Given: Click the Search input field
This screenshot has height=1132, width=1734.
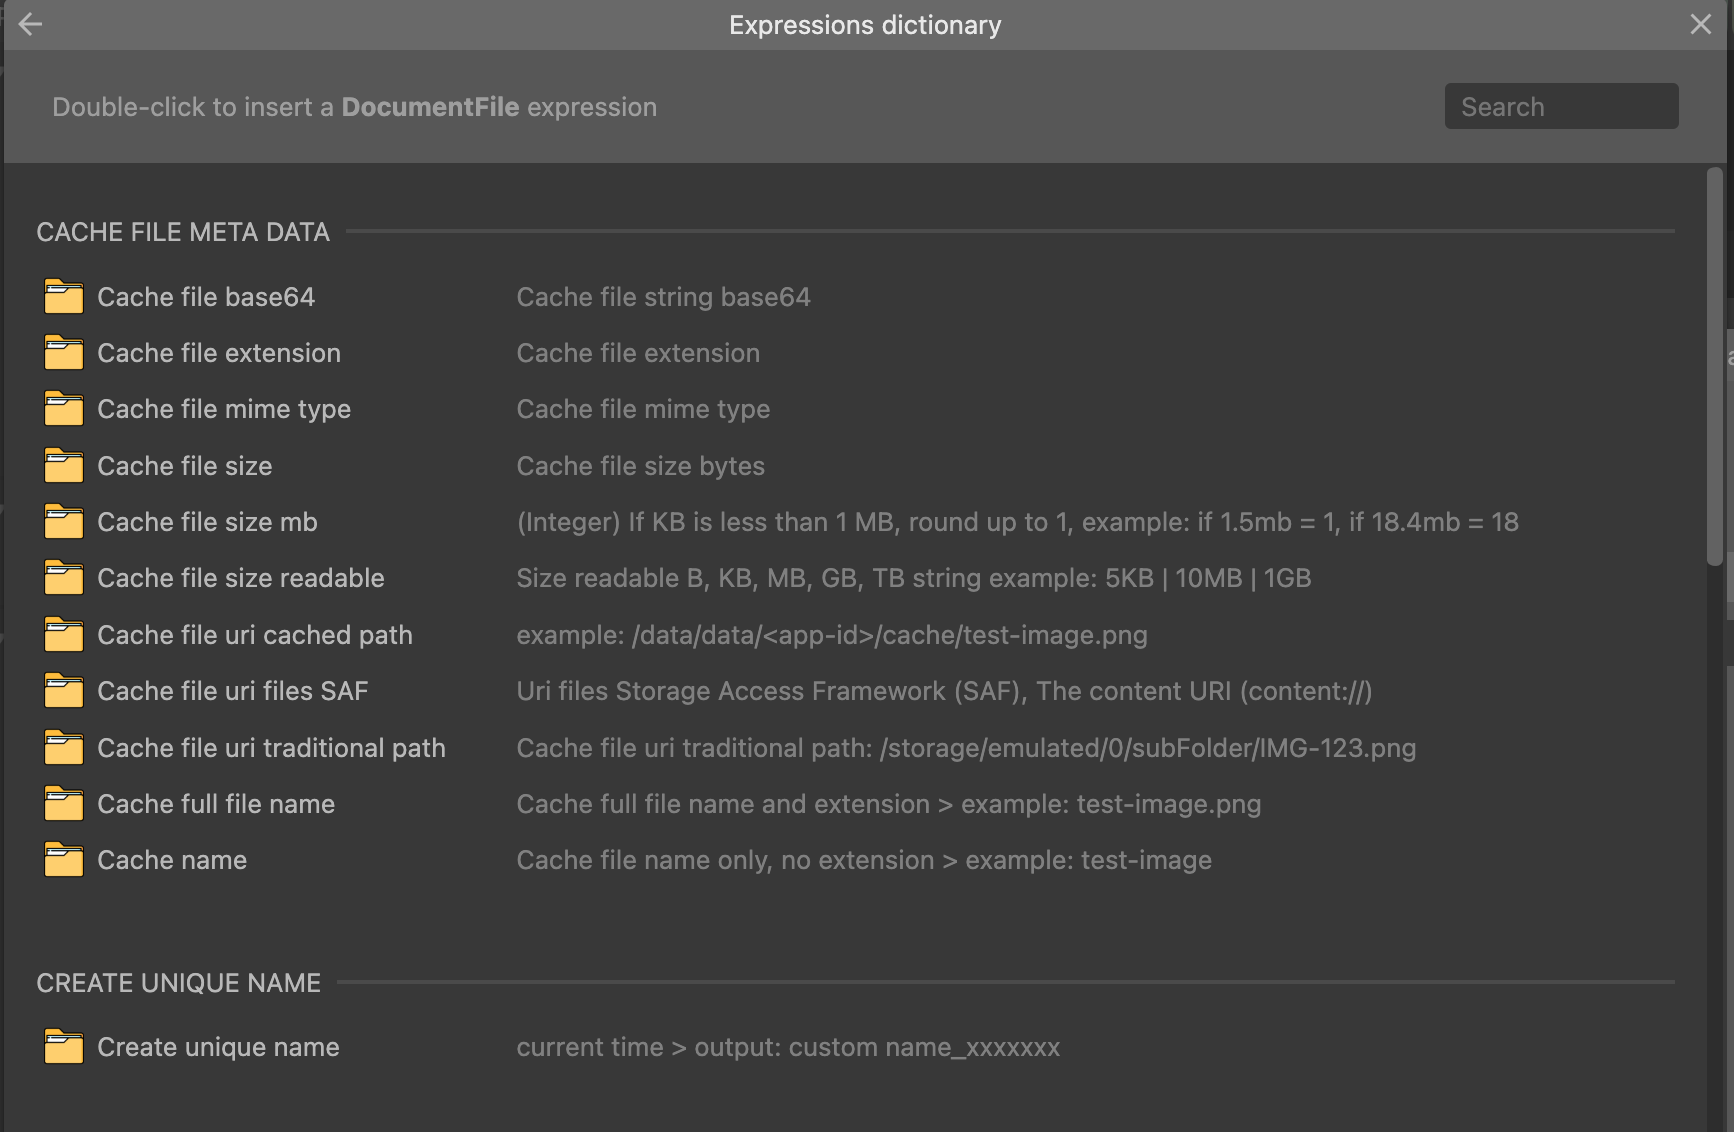Looking at the screenshot, I should [1561, 106].
